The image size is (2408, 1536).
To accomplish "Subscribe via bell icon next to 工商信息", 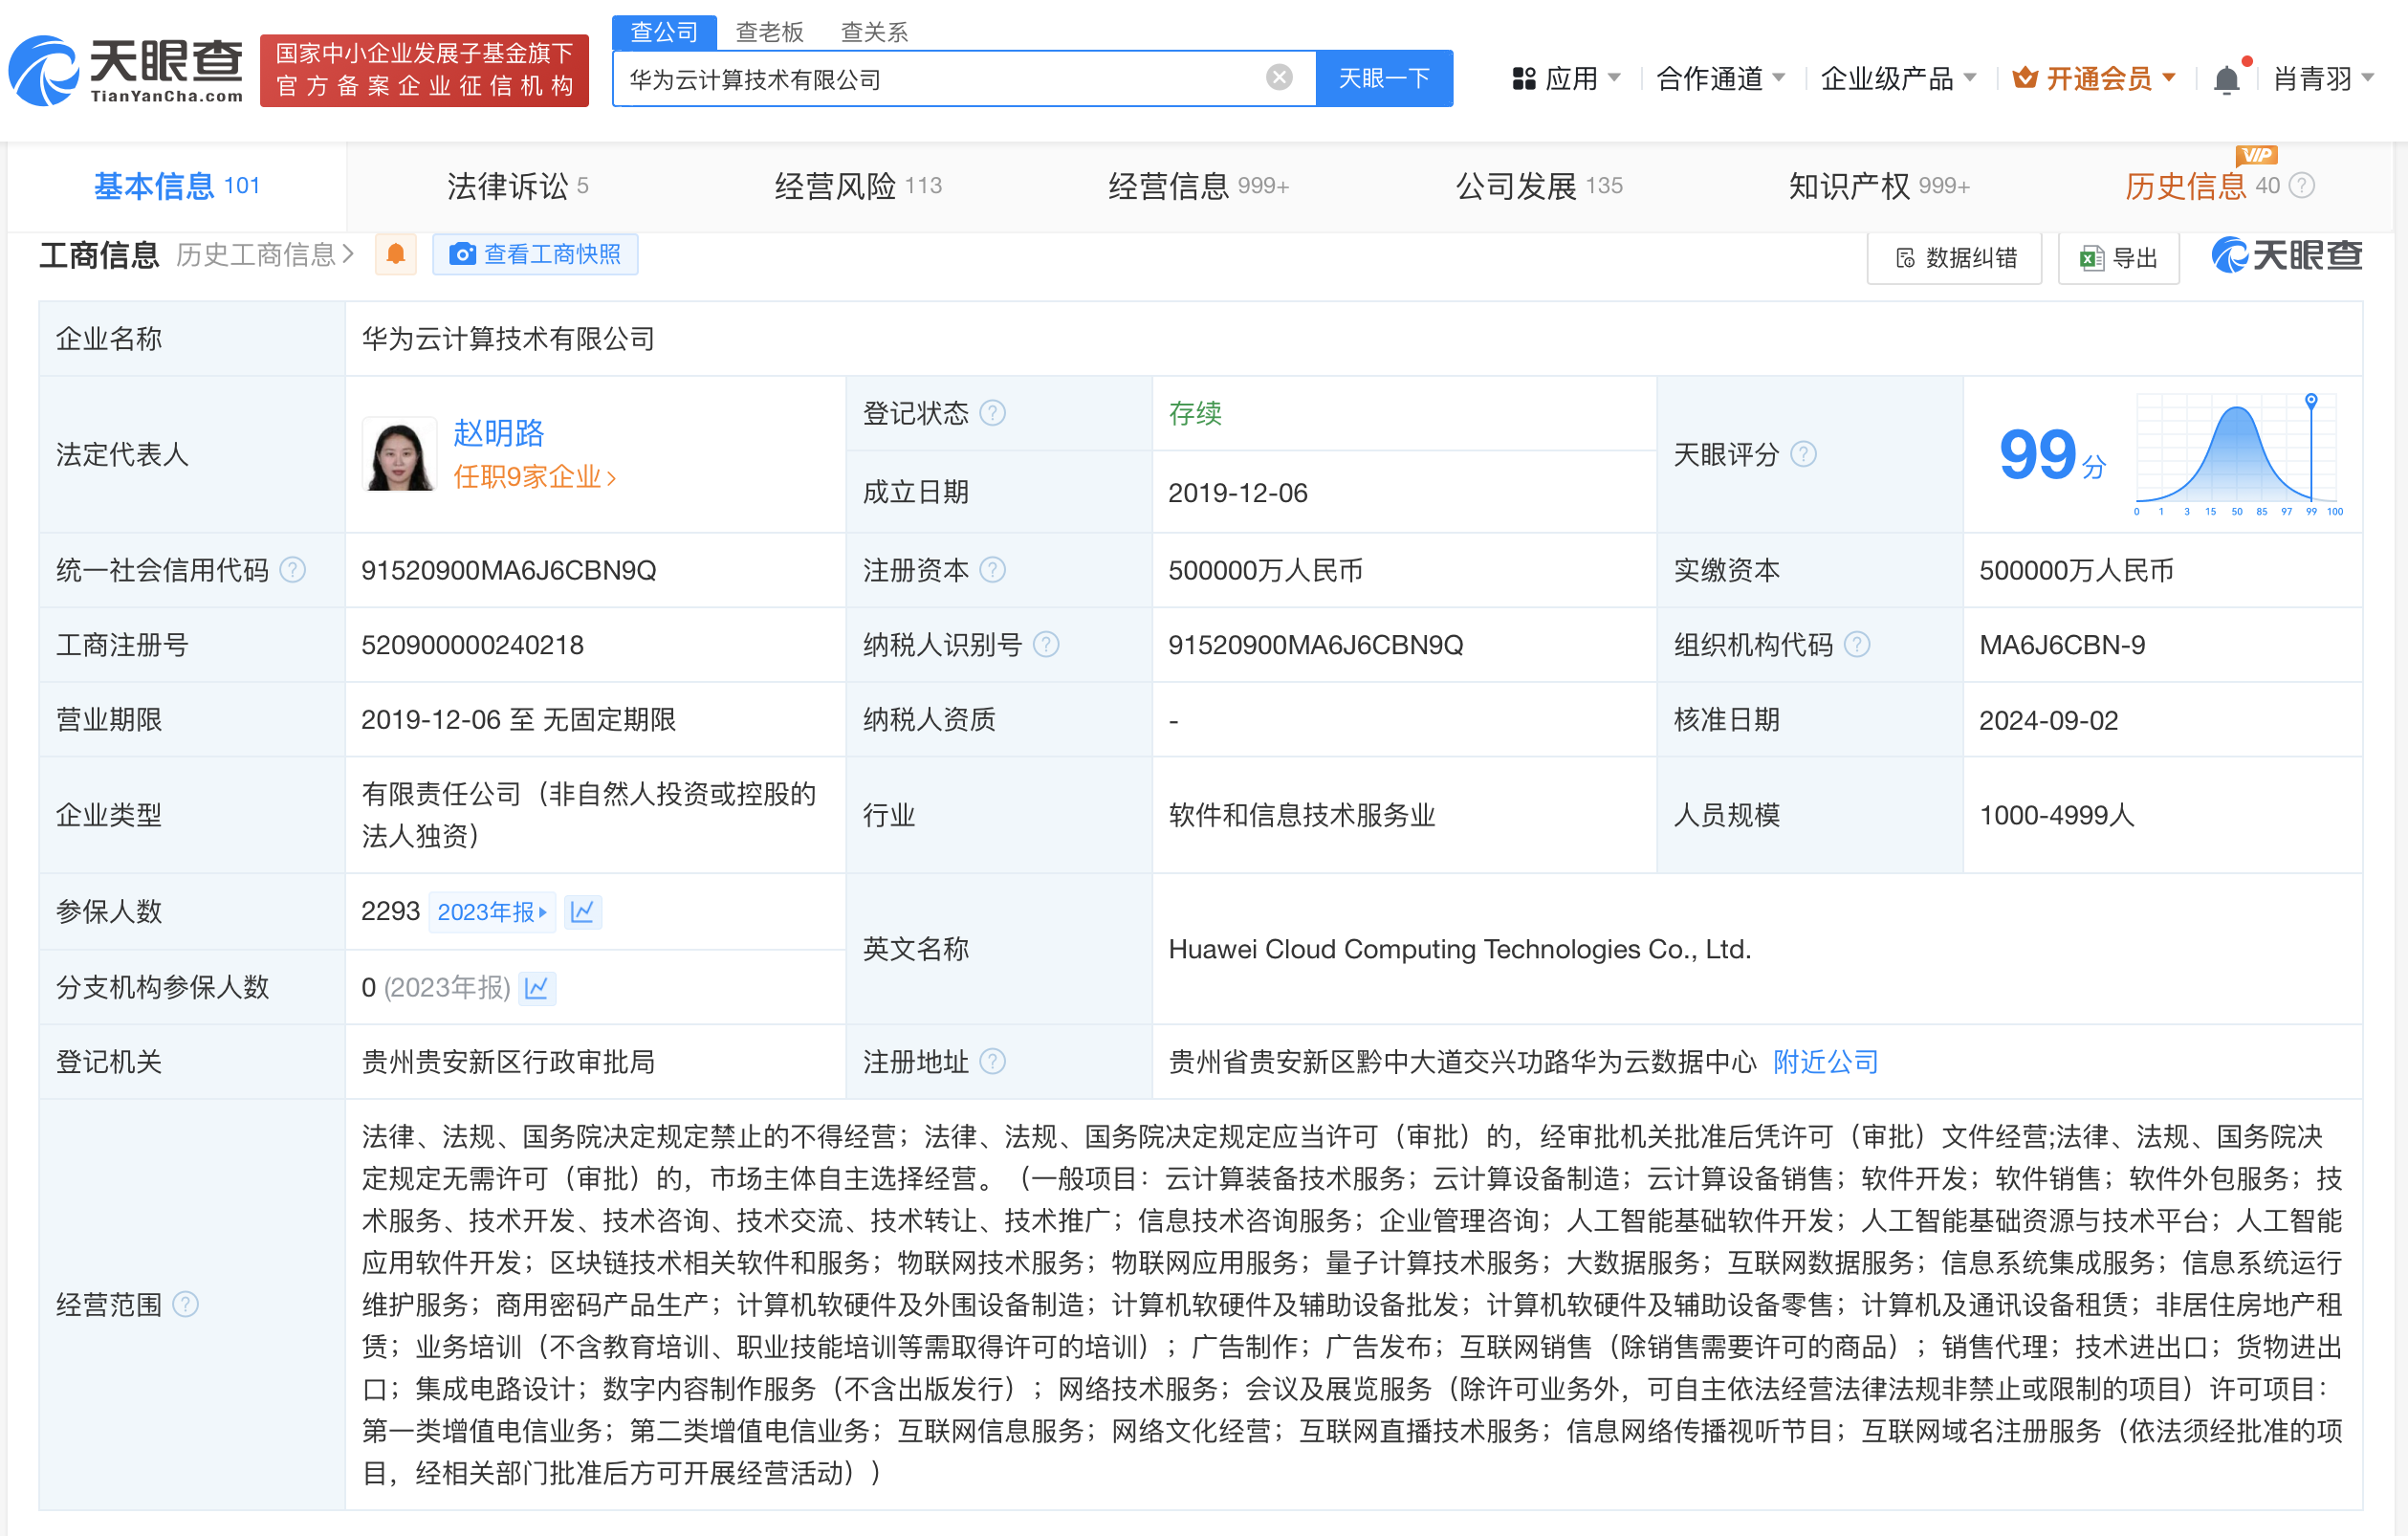I will (396, 255).
